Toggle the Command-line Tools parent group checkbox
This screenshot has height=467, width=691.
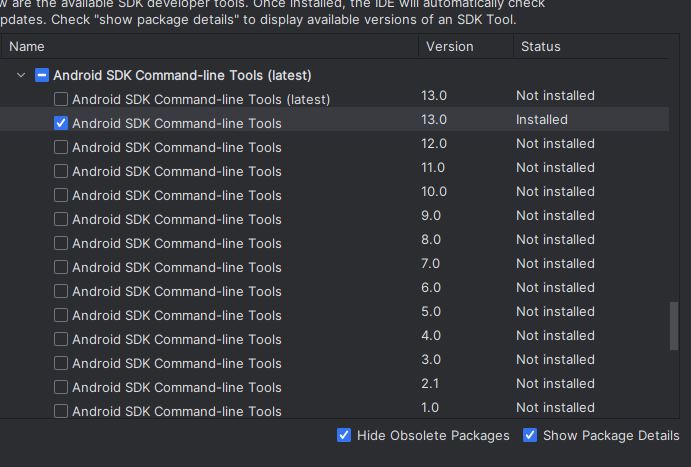(42, 75)
